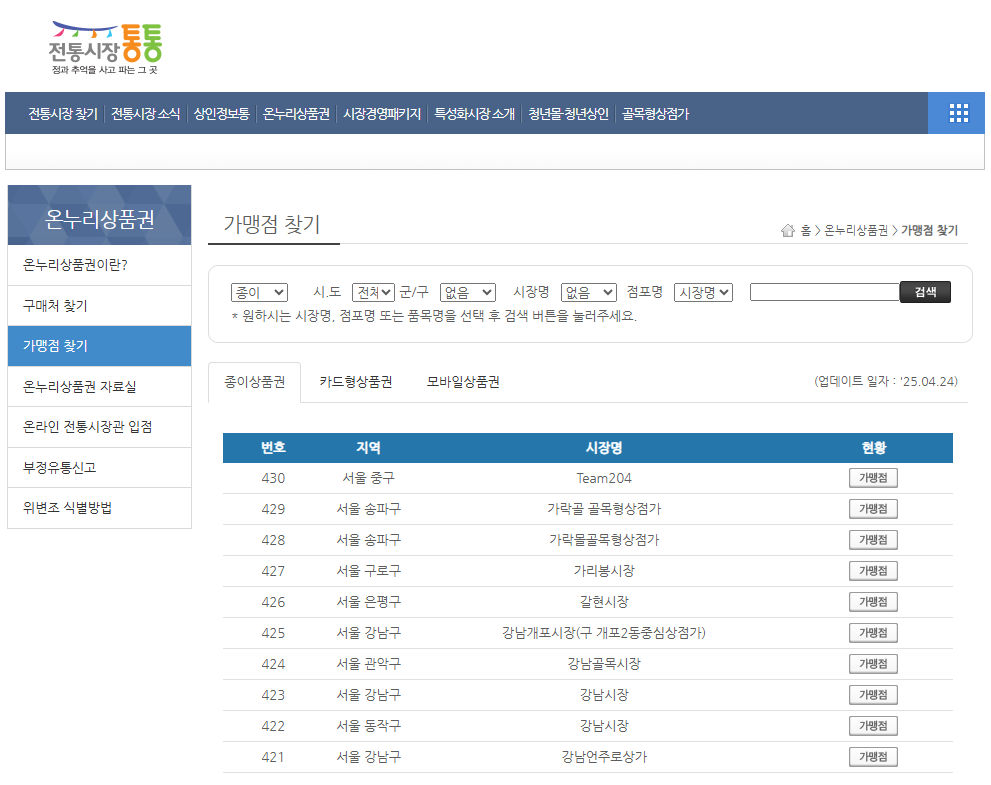
Task: Switch to the 모바일상품권 tab
Action: coord(463,382)
